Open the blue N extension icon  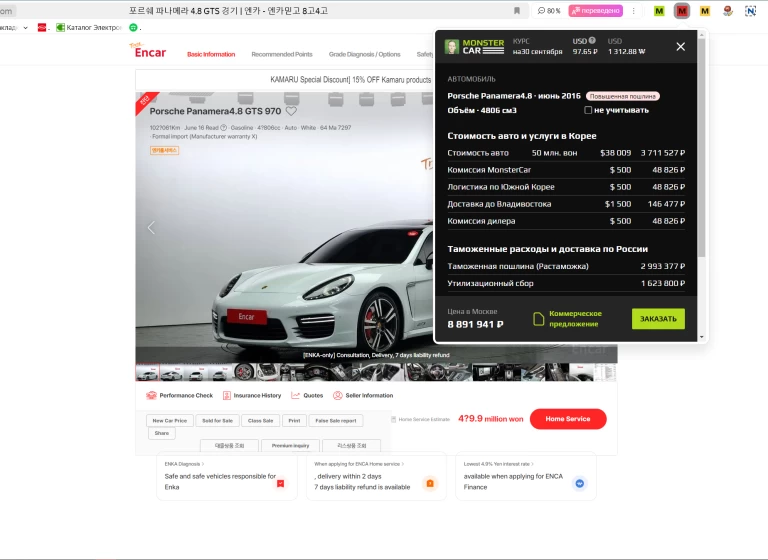(x=750, y=11)
